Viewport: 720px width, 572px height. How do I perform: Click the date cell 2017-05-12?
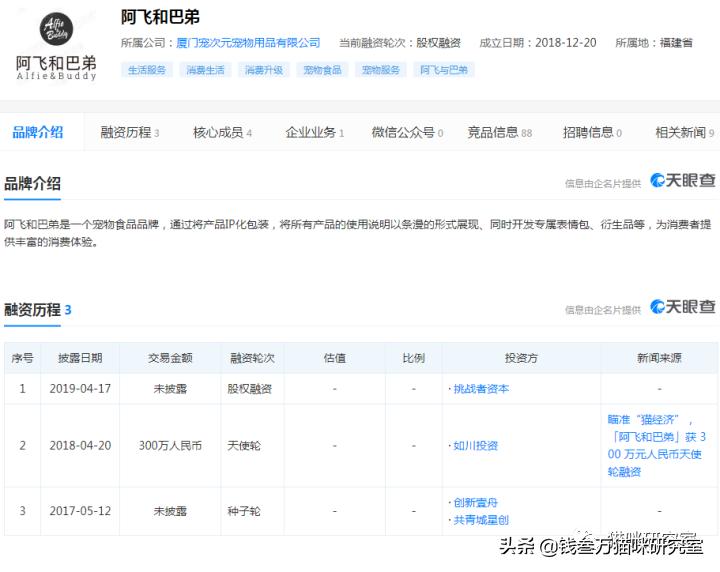pos(80,511)
